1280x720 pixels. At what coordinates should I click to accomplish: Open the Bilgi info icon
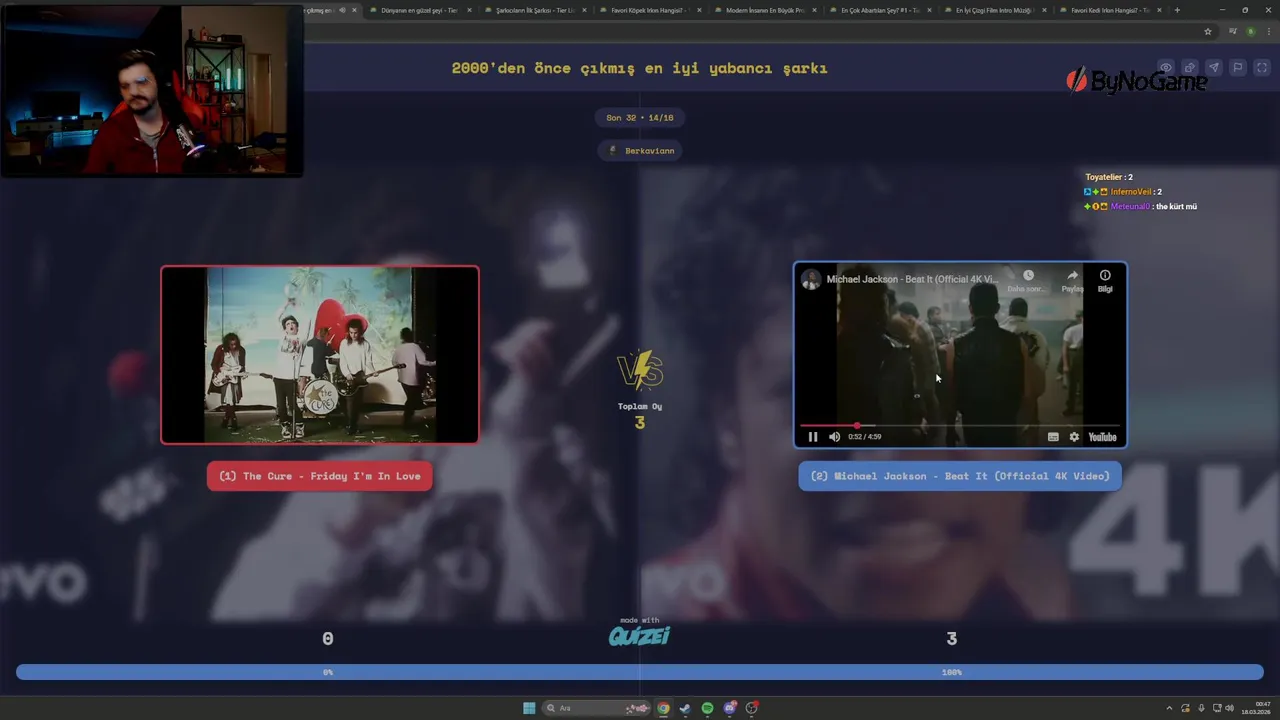[x=1105, y=275]
